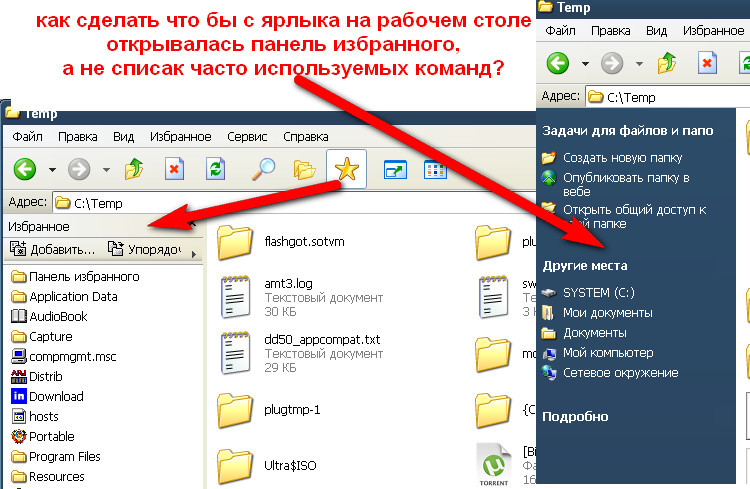Open Application Data favorite
750x489 pixels.
click(64, 297)
